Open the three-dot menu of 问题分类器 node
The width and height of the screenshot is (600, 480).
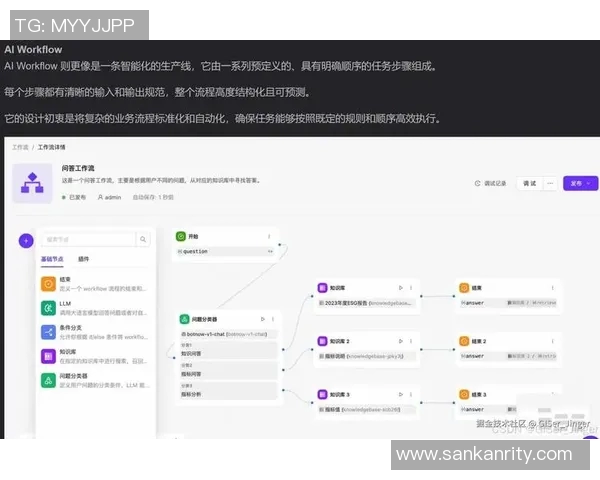273,319
